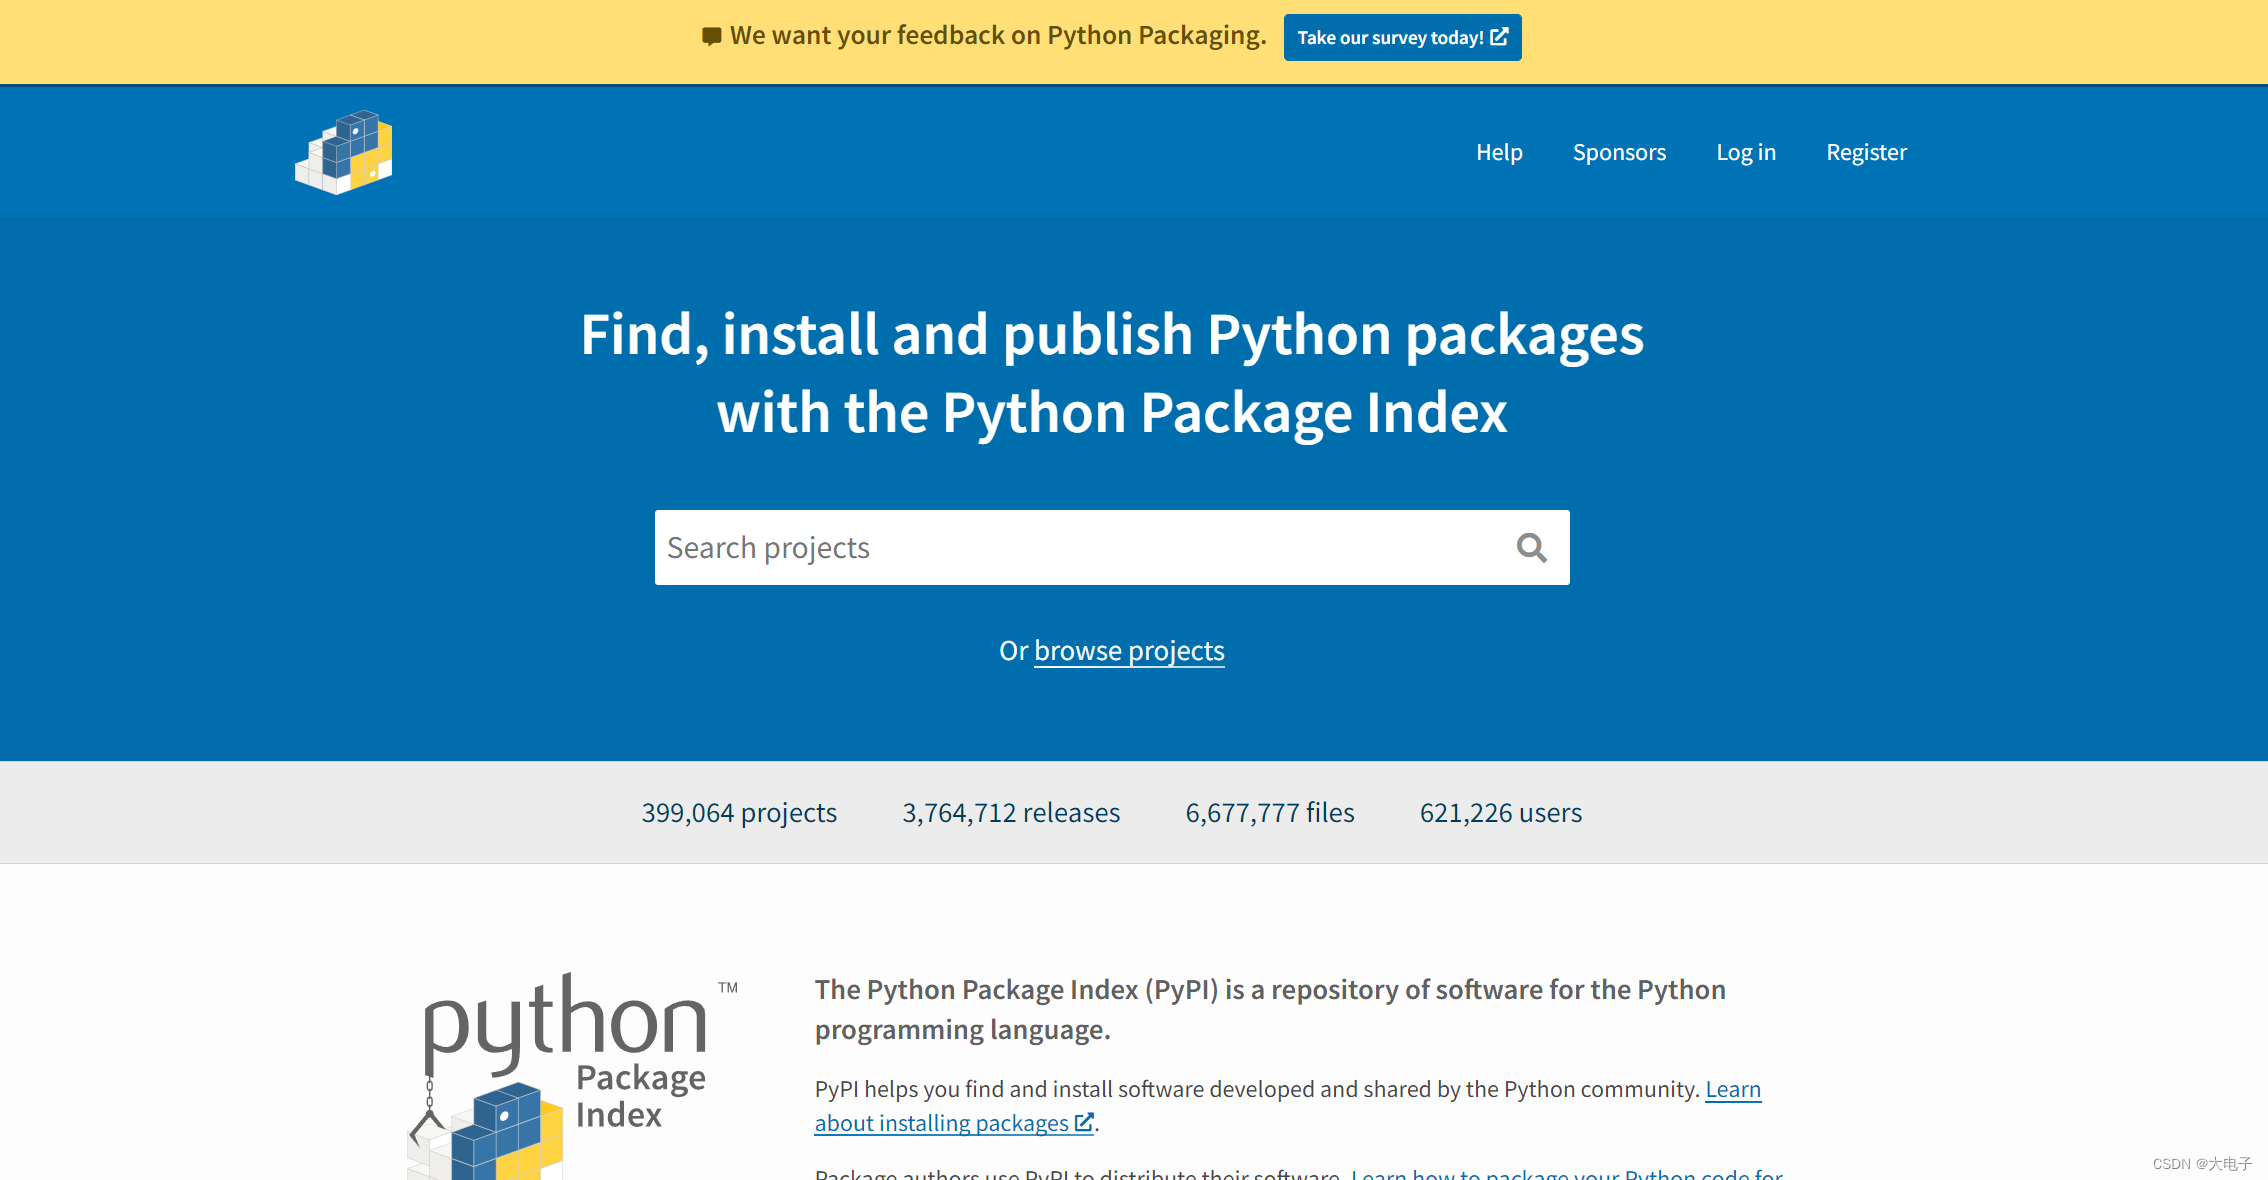Viewport: 2268px width, 1180px height.
Task: Open the Register page
Action: pos(1866,152)
